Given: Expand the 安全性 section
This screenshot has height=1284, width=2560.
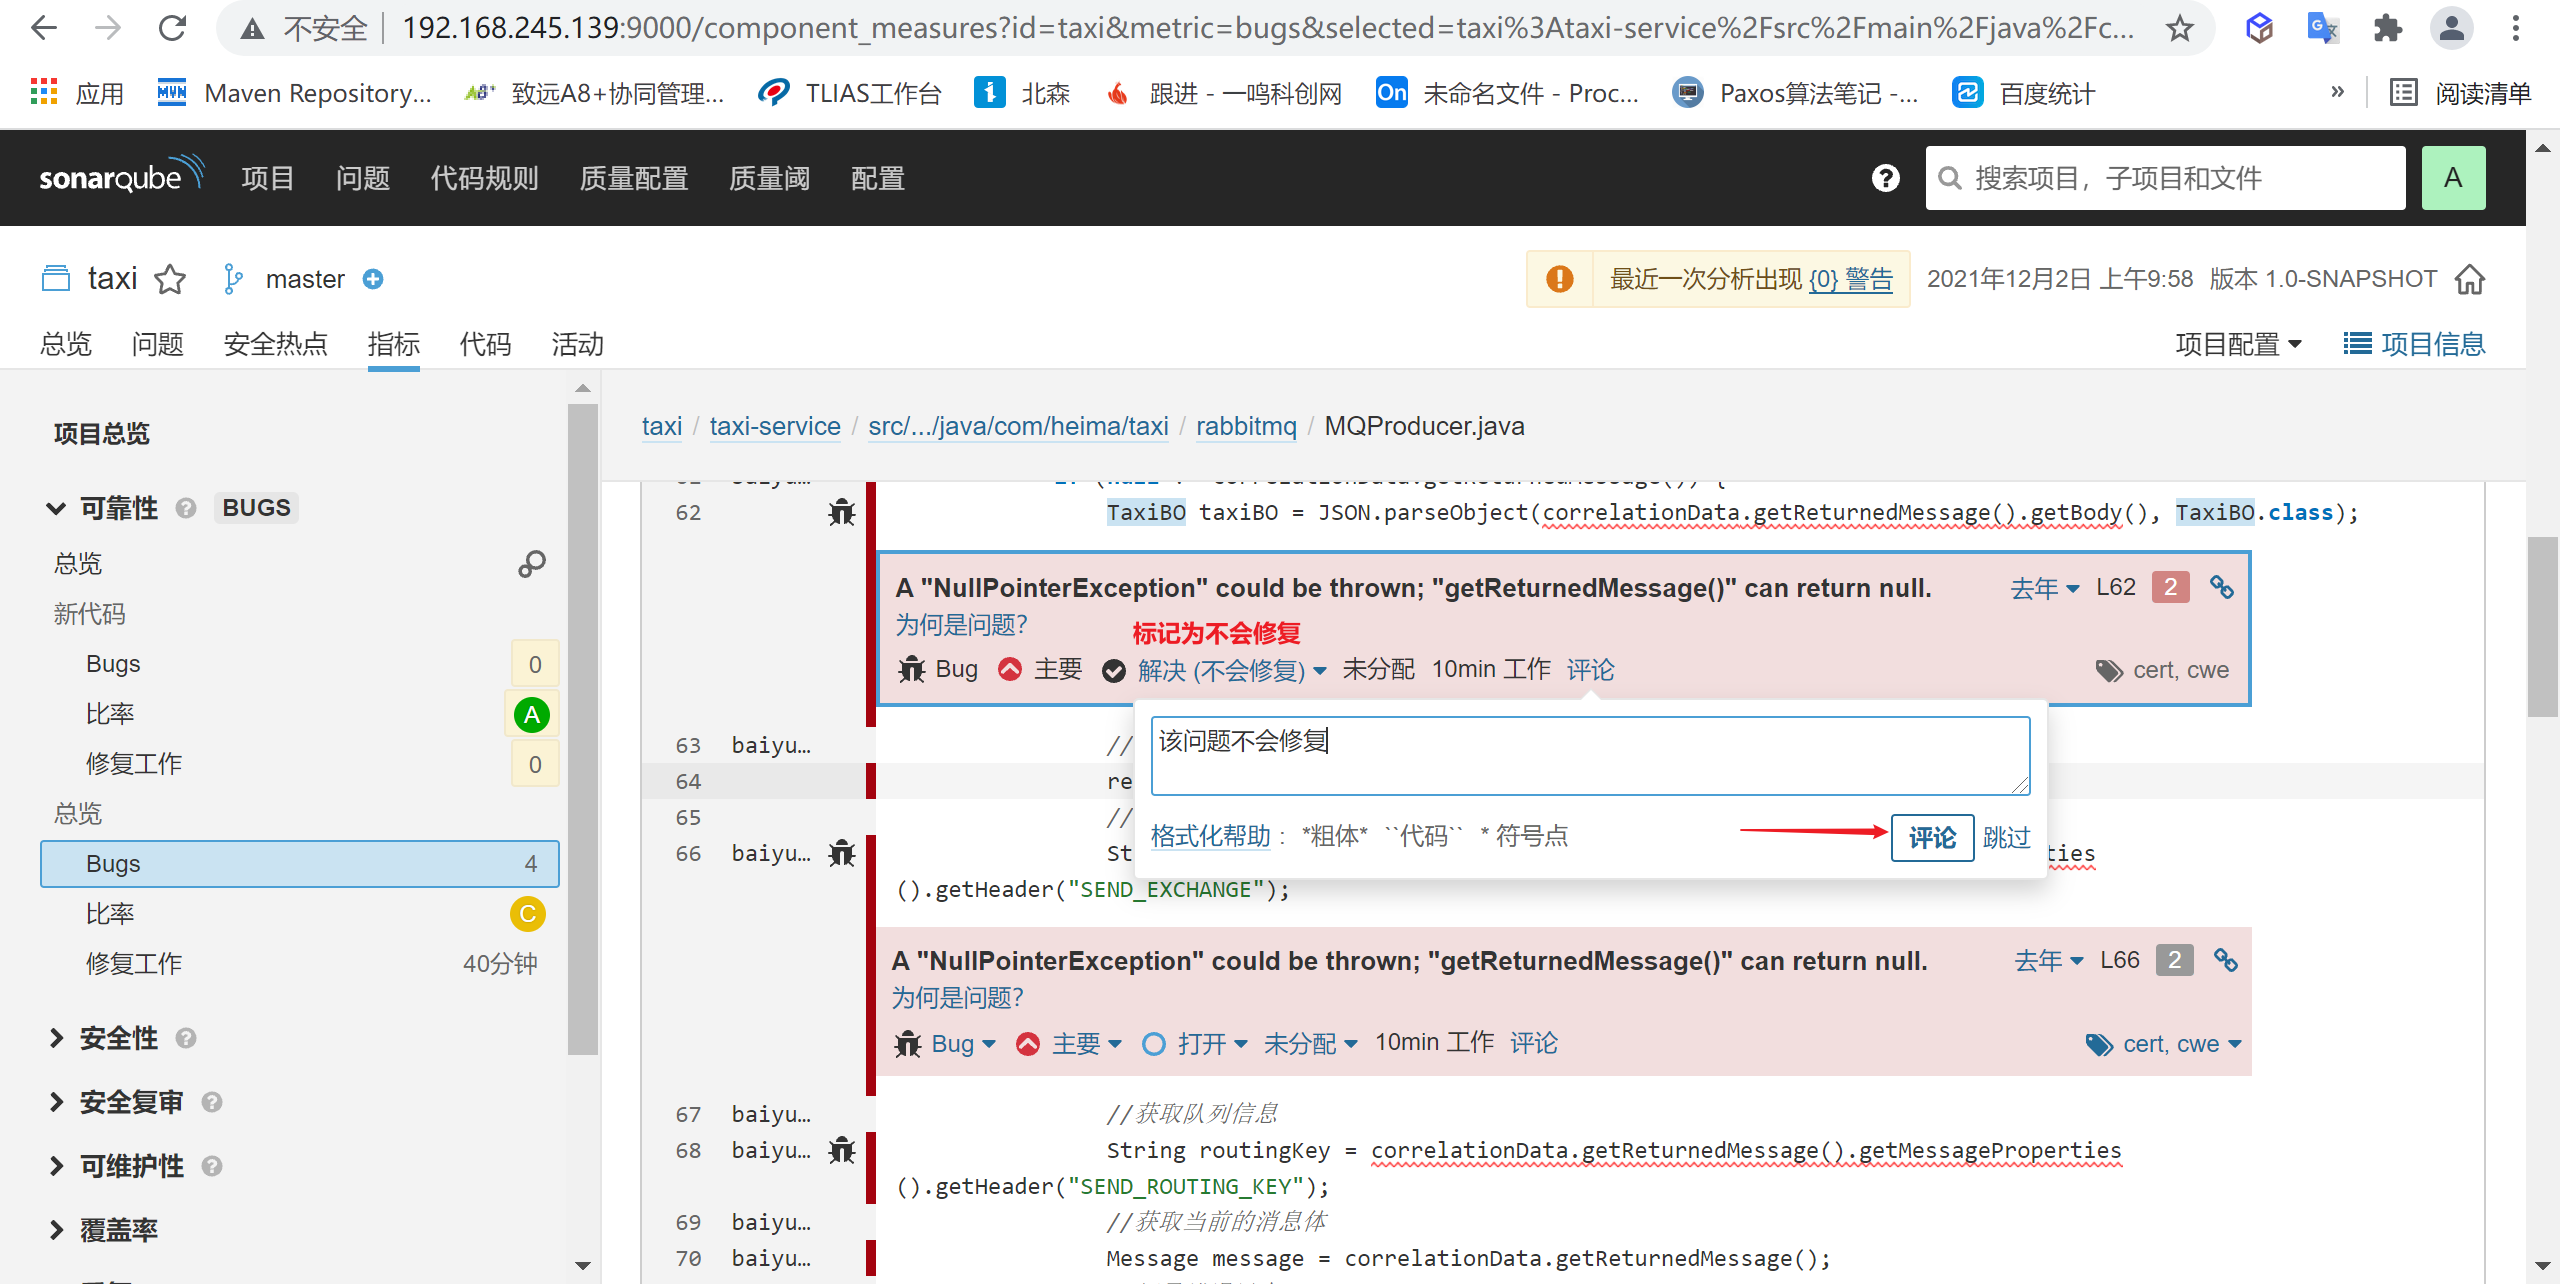Looking at the screenshot, I should tap(56, 1038).
